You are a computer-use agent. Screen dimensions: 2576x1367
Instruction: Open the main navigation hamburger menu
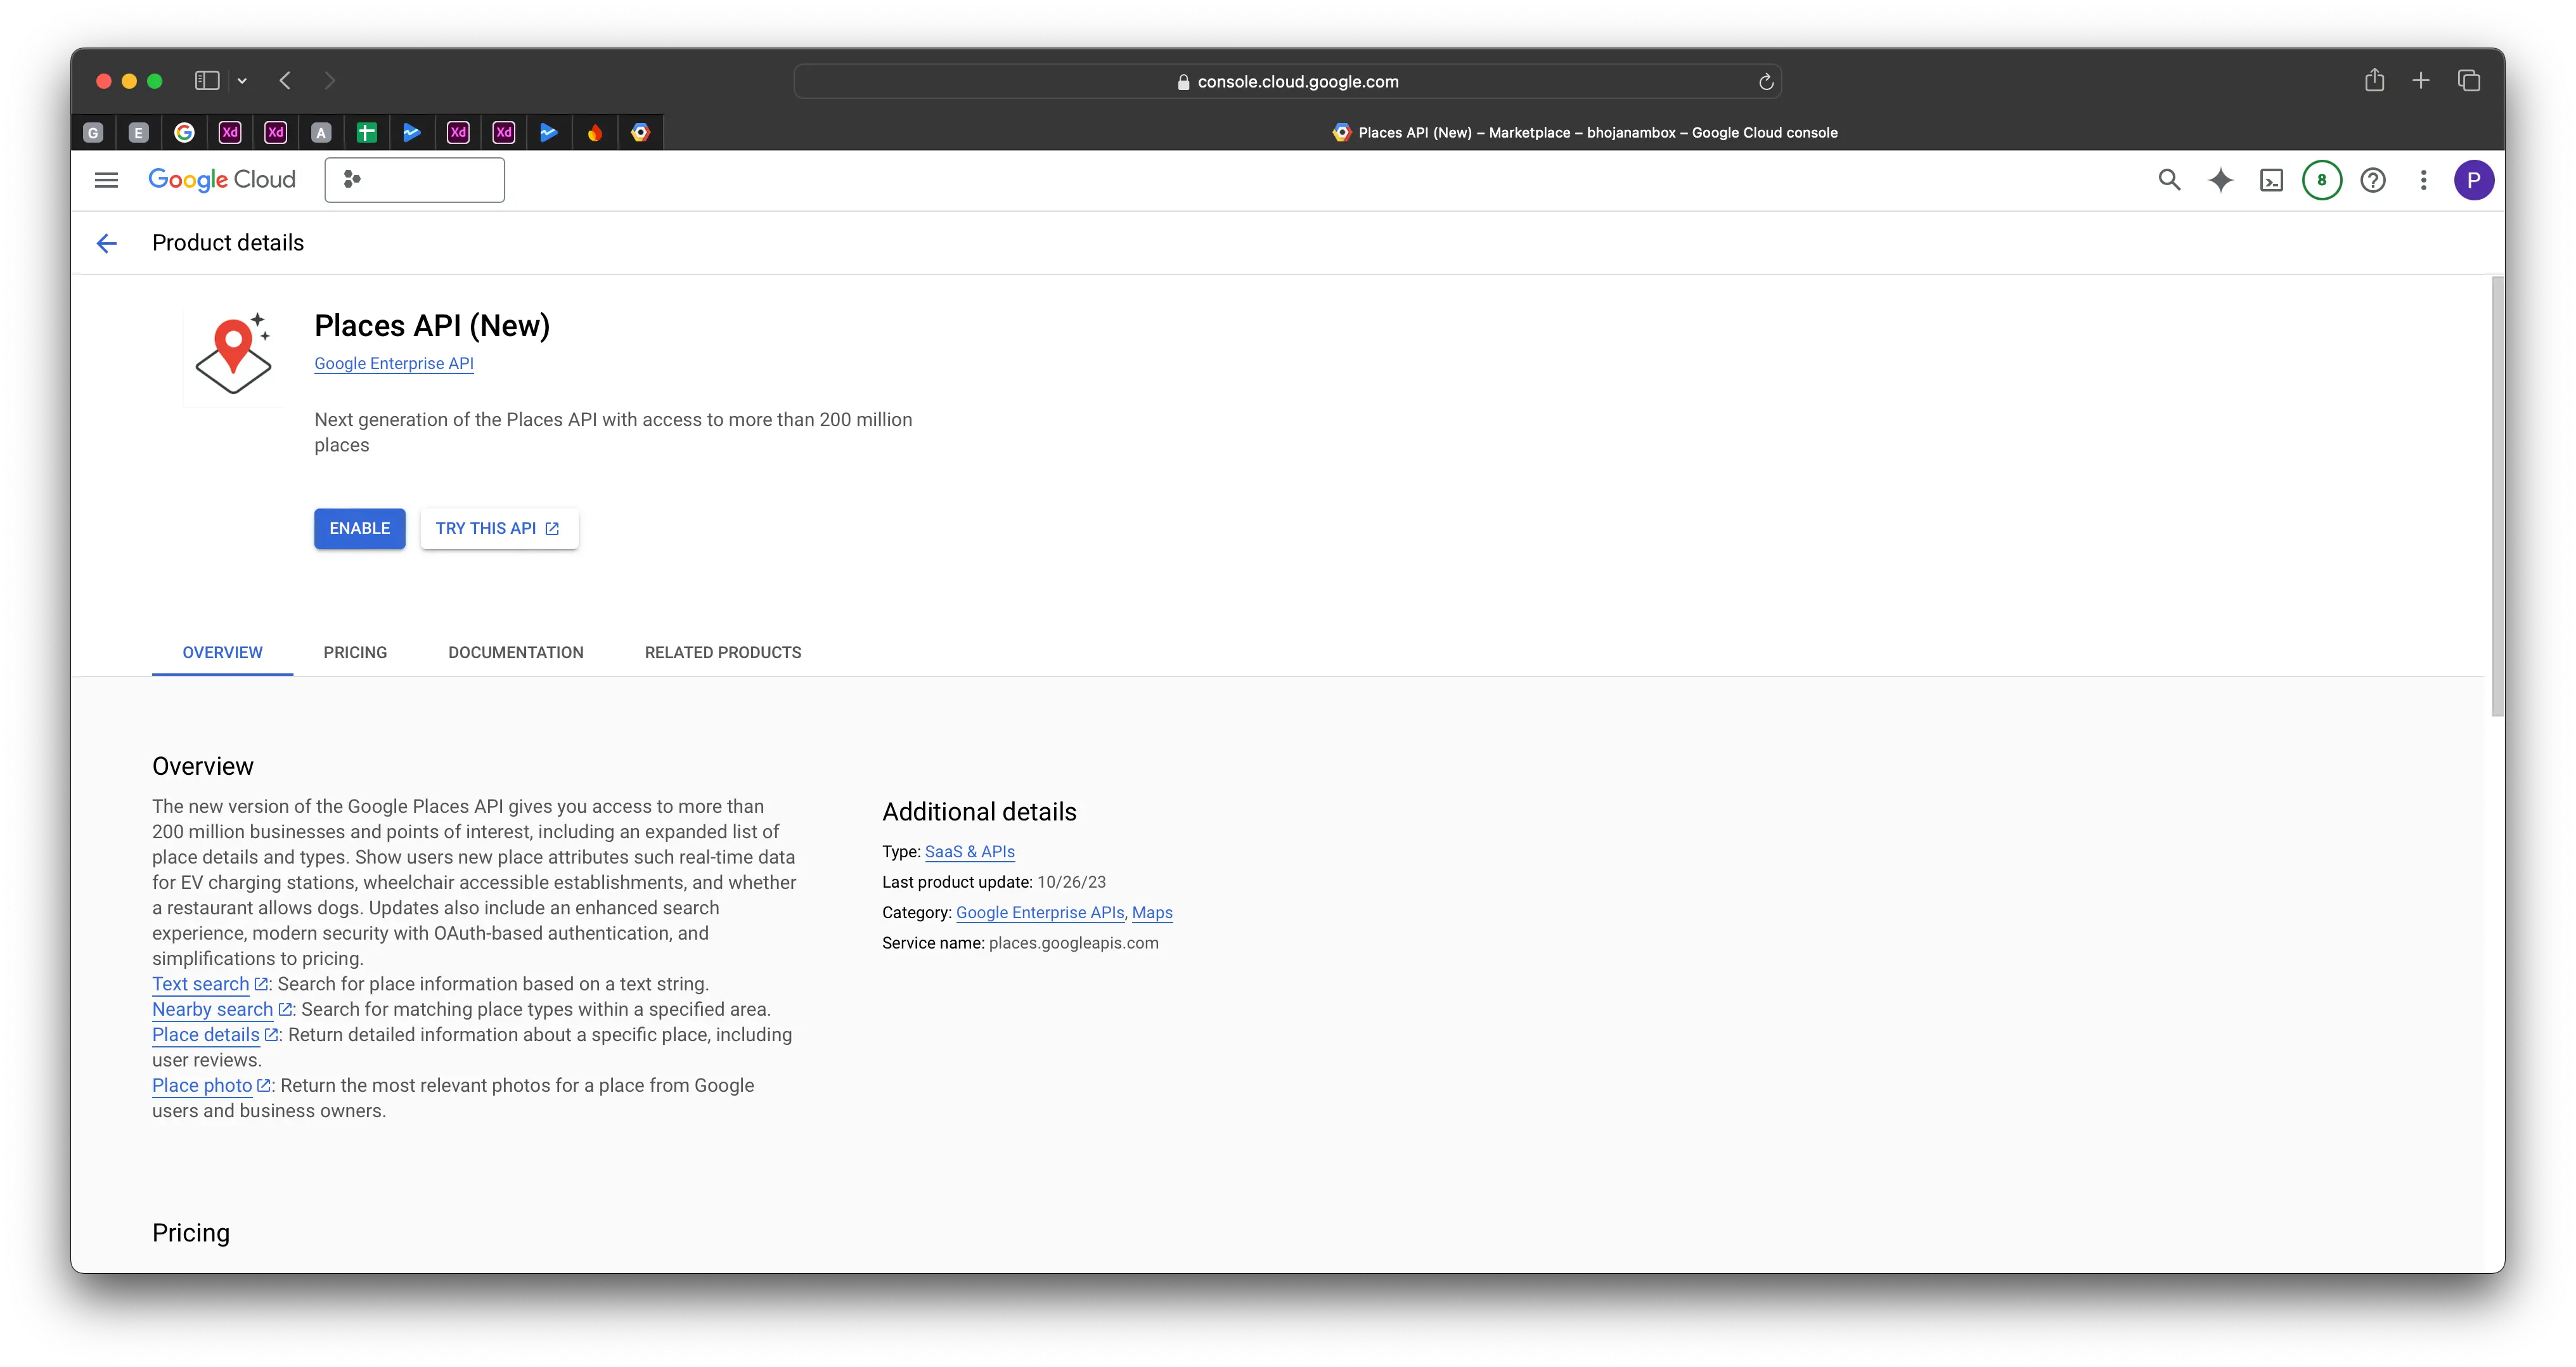[106, 180]
